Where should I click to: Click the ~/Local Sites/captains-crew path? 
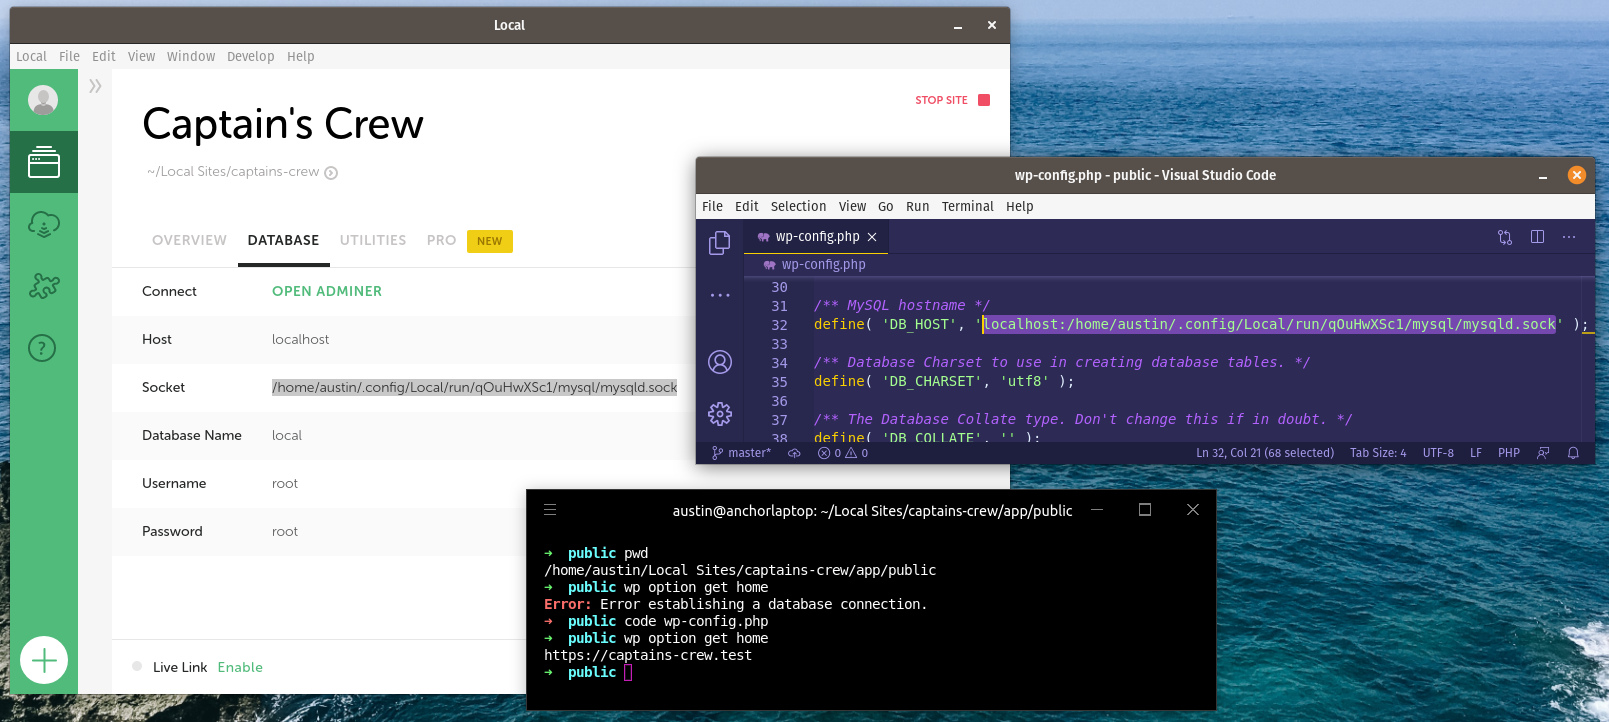point(233,172)
